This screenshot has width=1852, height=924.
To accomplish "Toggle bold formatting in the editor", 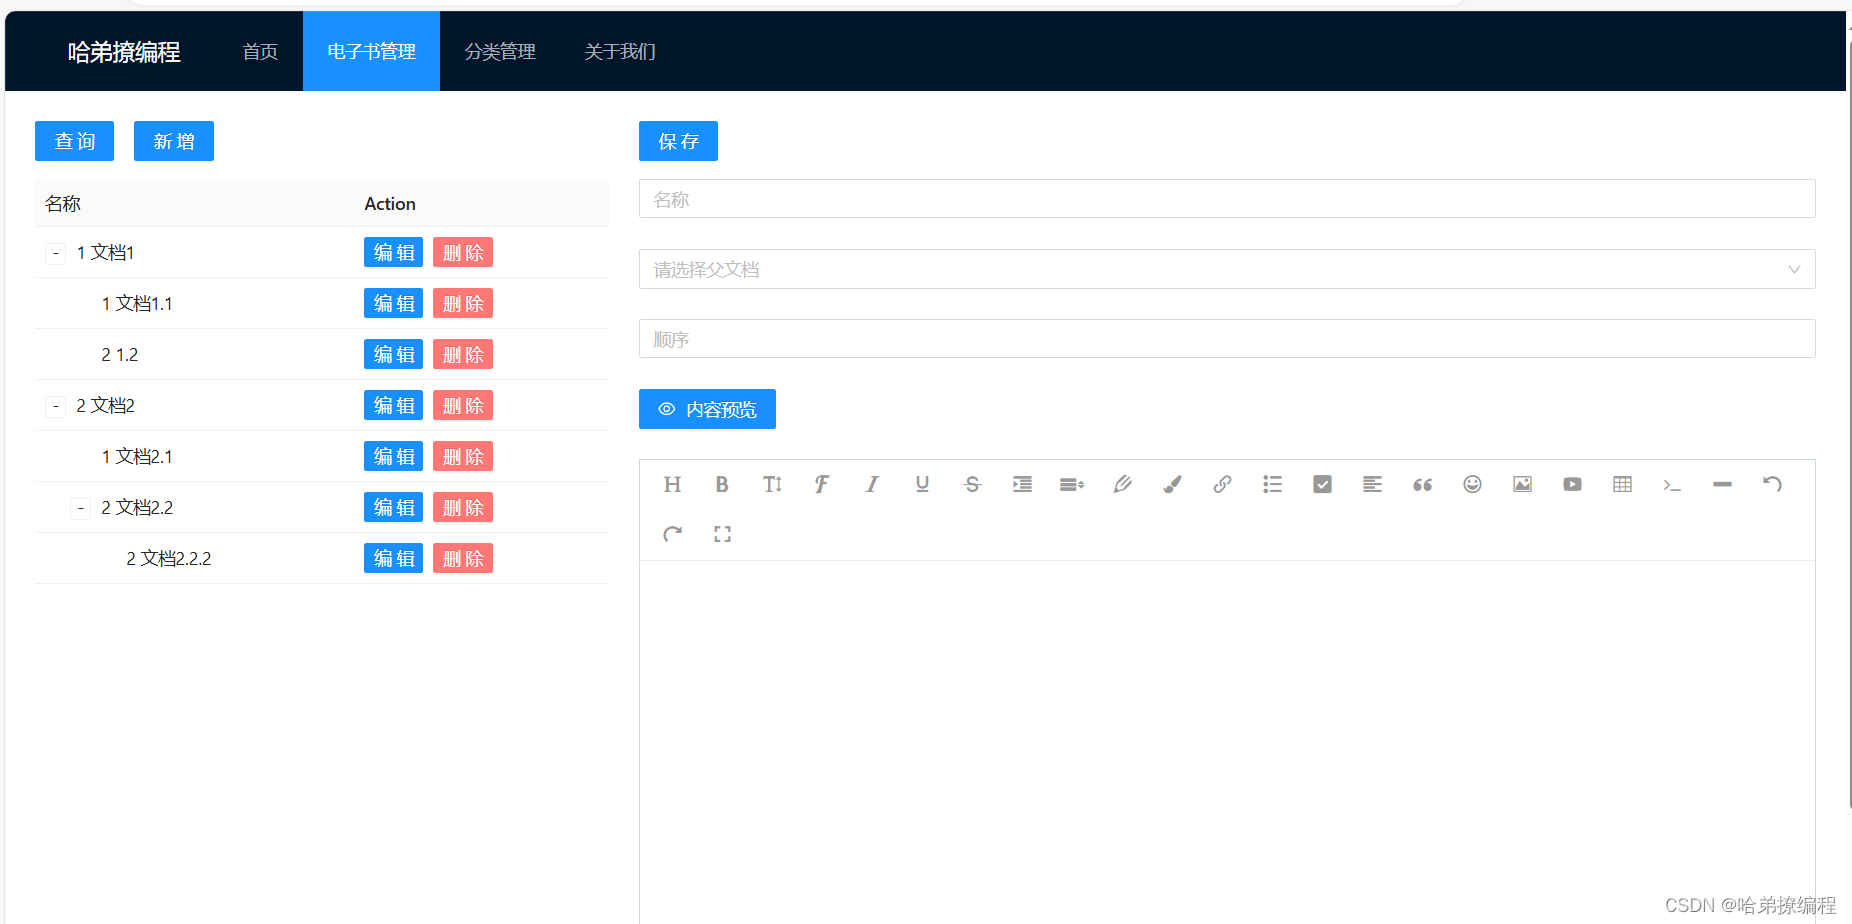I will [722, 485].
